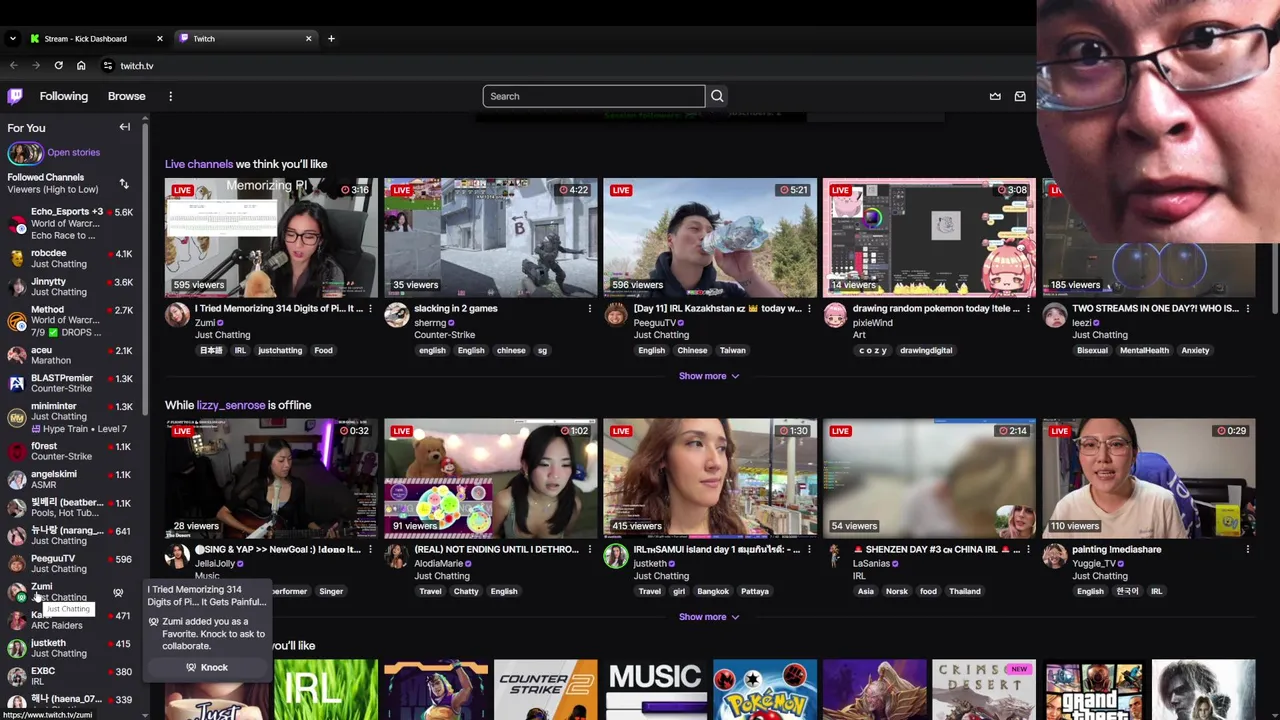The height and width of the screenshot is (720, 1280).
Task: Open justketh in the sidebar list
Action: coord(72,648)
